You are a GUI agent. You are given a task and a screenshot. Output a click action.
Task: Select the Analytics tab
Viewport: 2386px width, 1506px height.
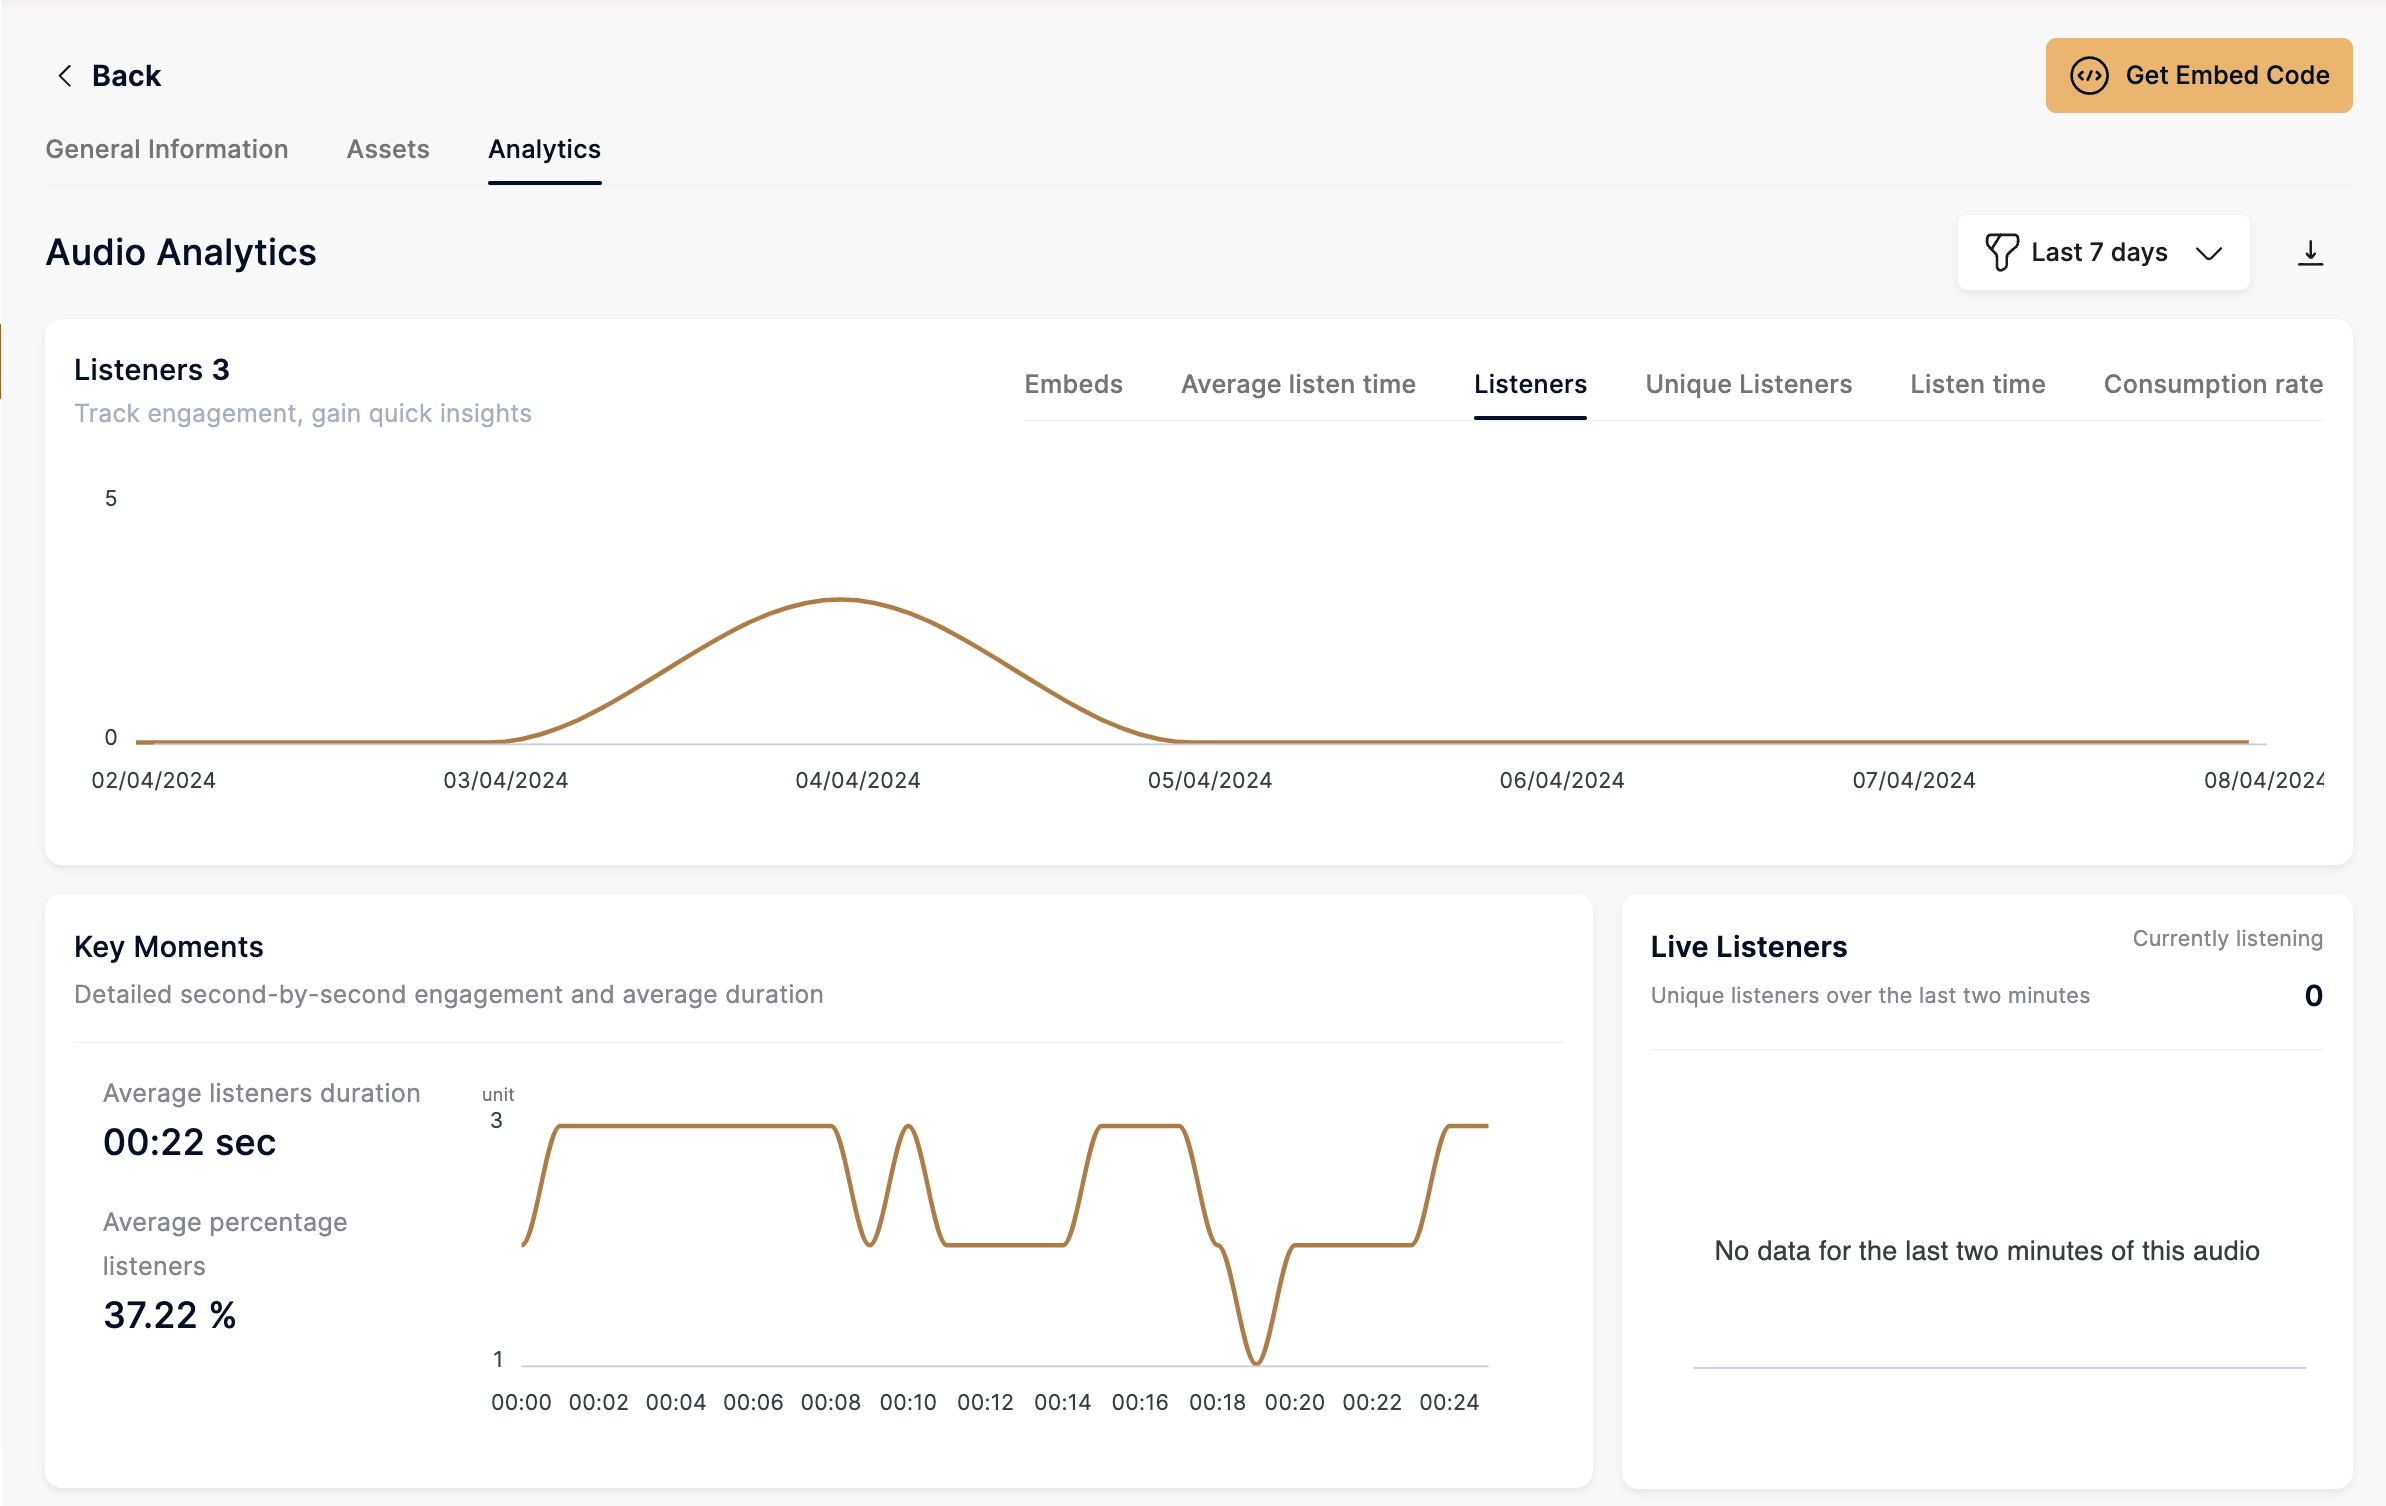[545, 149]
